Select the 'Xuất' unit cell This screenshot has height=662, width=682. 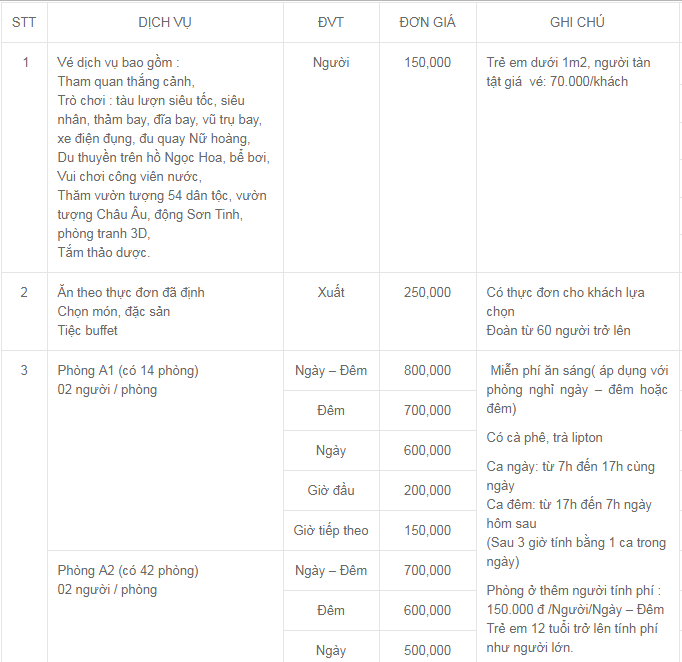[331, 293]
